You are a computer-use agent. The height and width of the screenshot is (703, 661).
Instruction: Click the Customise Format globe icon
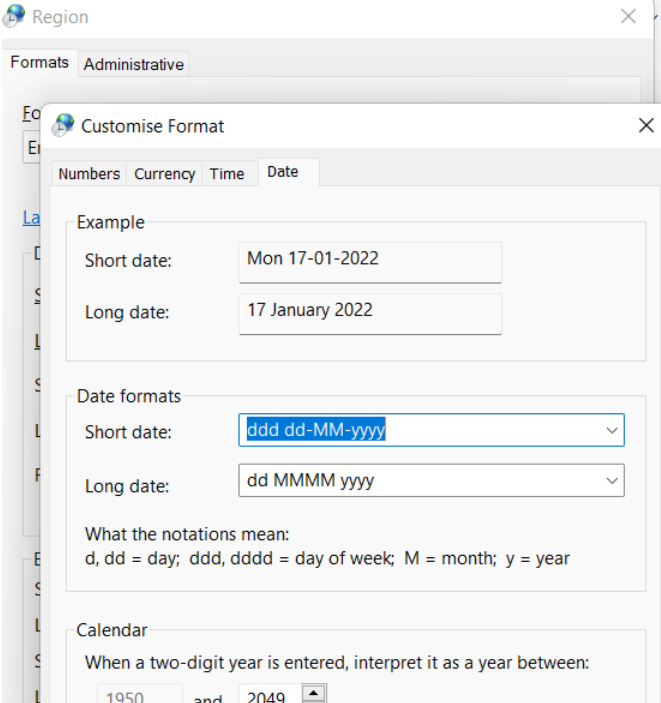(63, 125)
